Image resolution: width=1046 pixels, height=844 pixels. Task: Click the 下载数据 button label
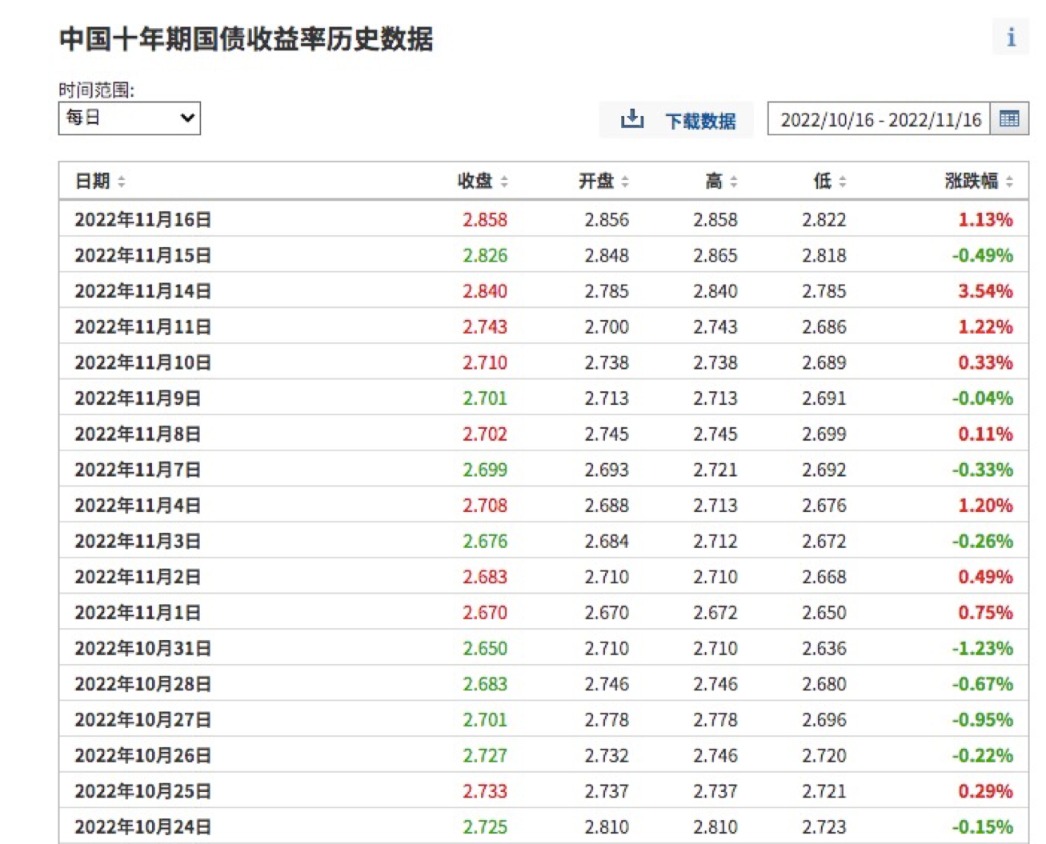(700, 121)
